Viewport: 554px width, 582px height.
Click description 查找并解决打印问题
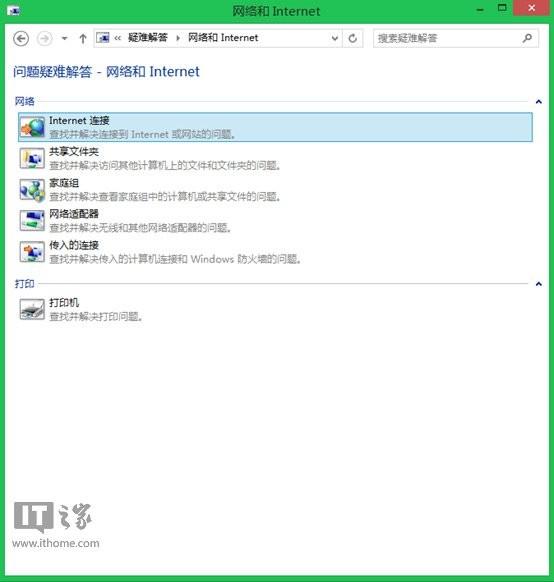(96, 317)
